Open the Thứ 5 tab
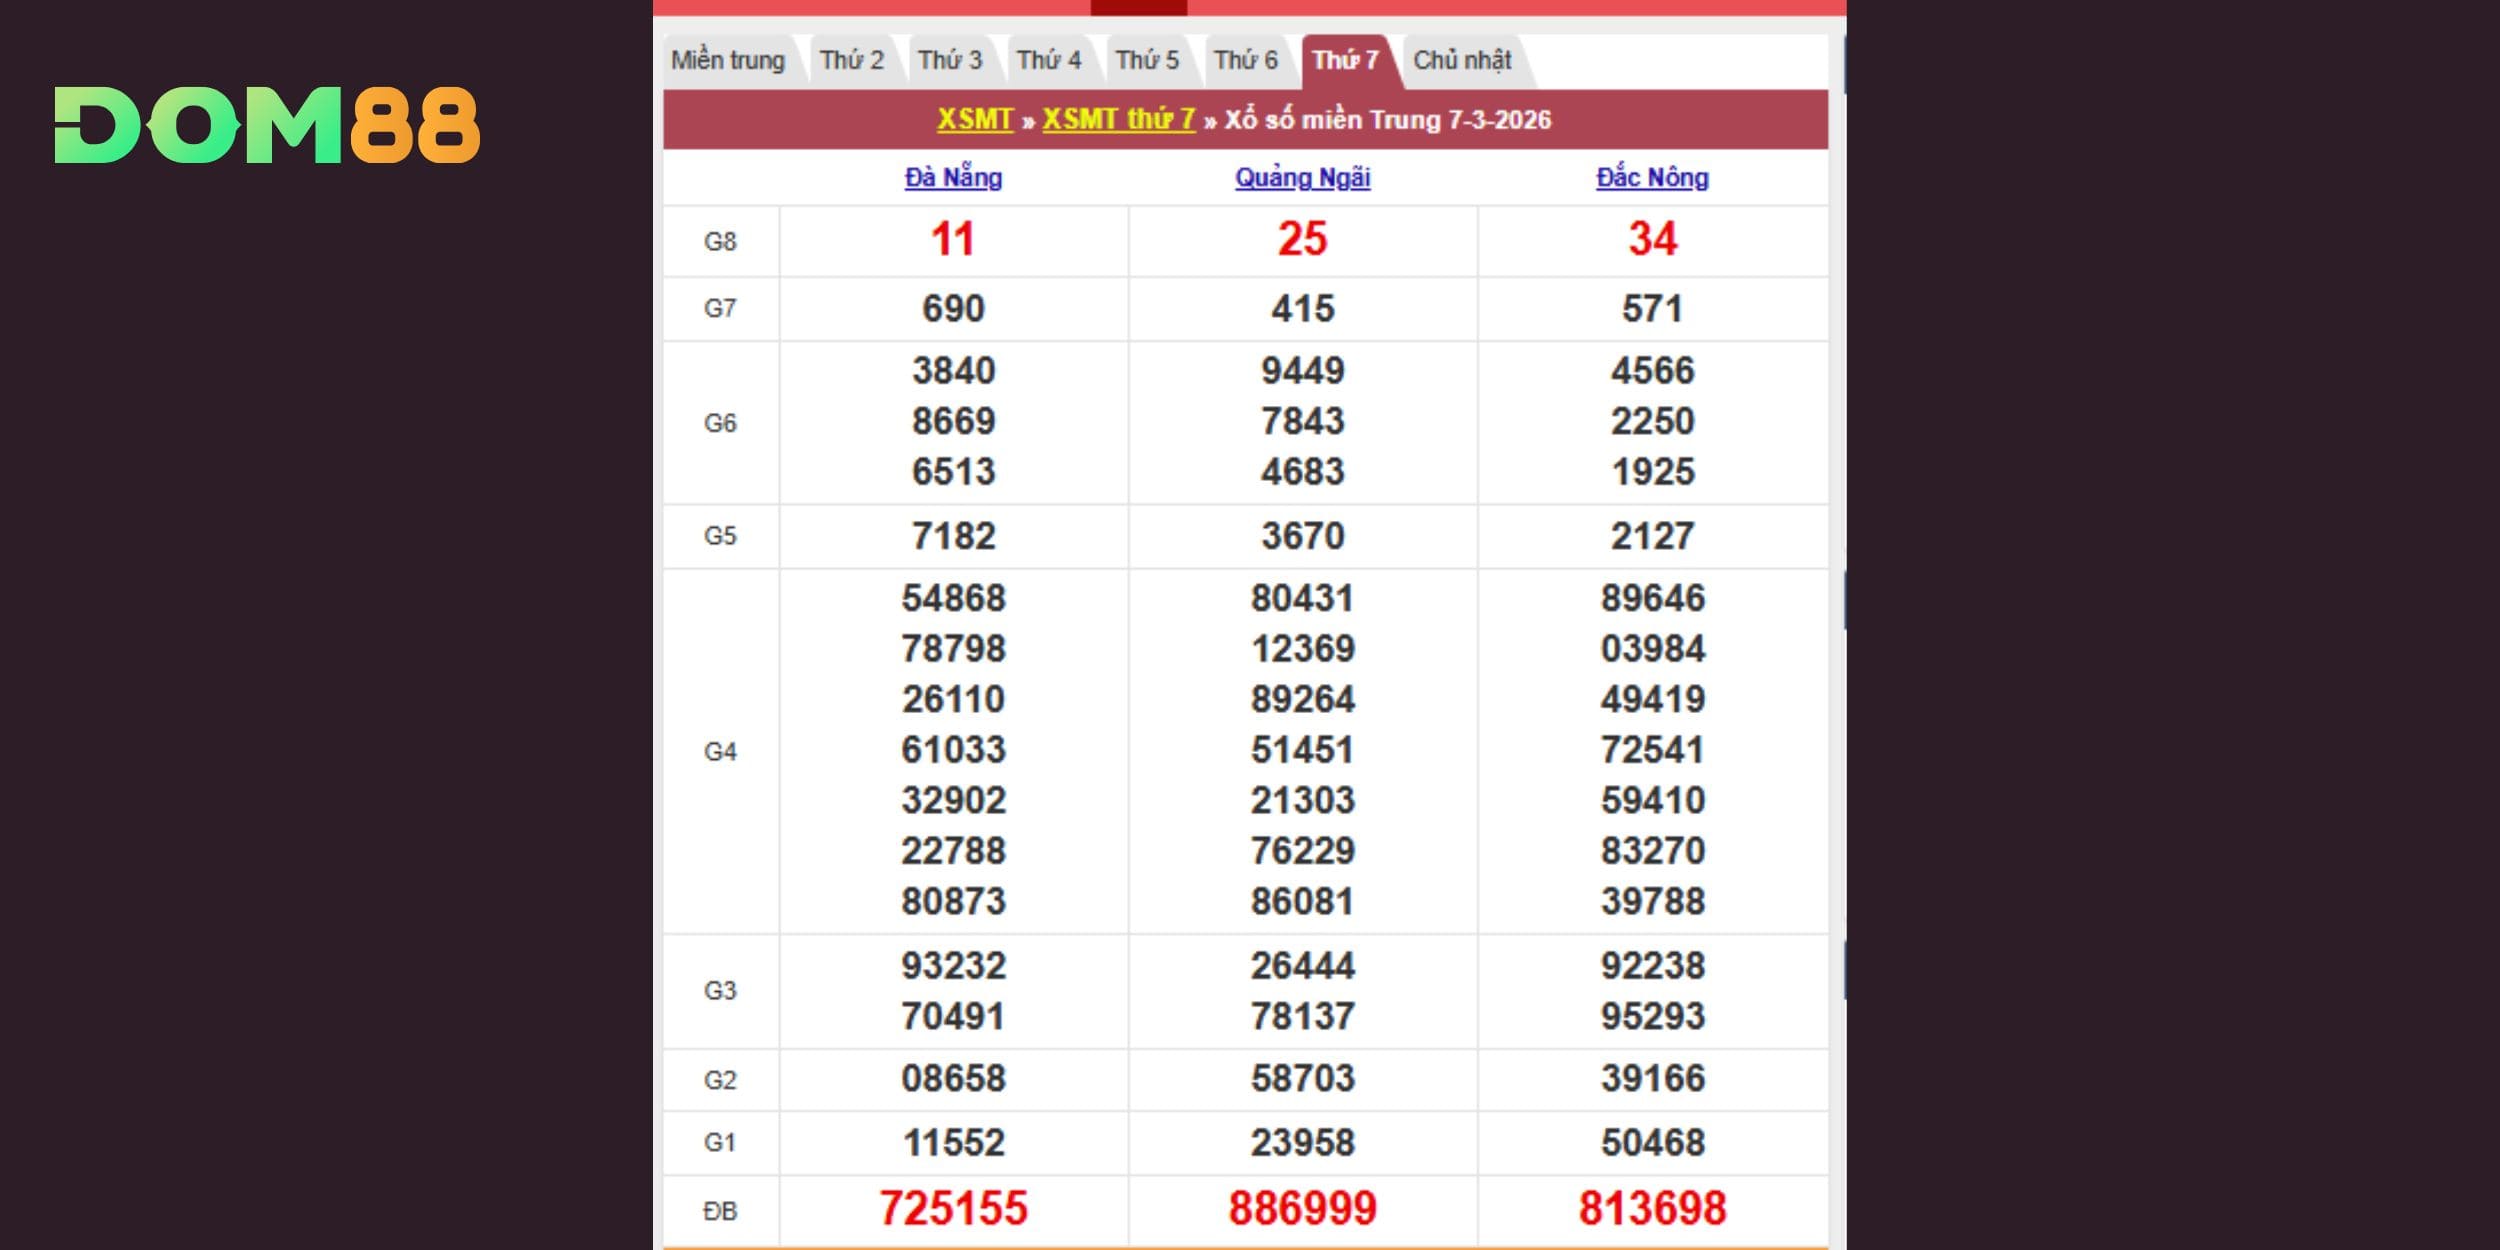The height and width of the screenshot is (1250, 2500). coord(1147,61)
